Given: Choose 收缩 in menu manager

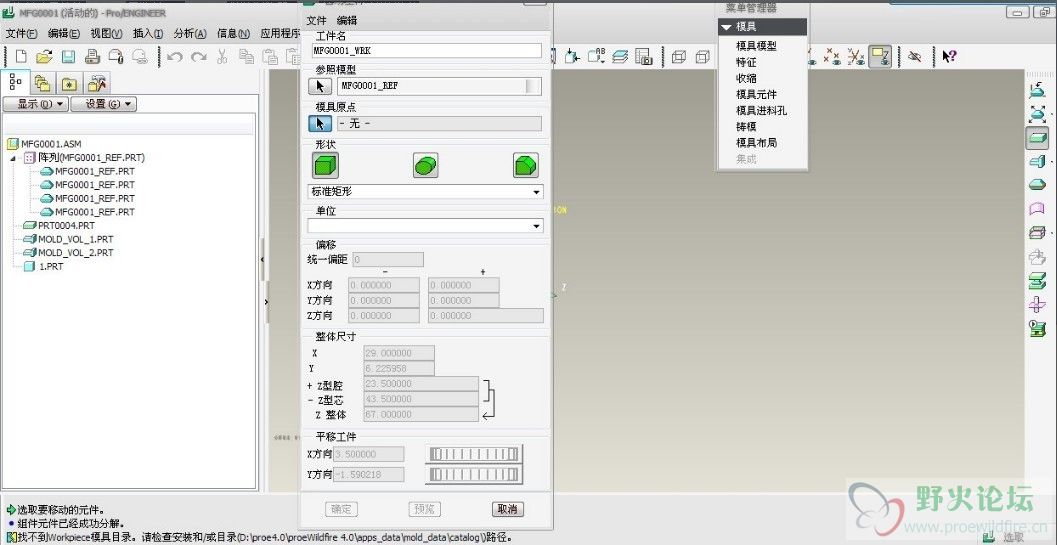Looking at the screenshot, I should coord(746,78).
